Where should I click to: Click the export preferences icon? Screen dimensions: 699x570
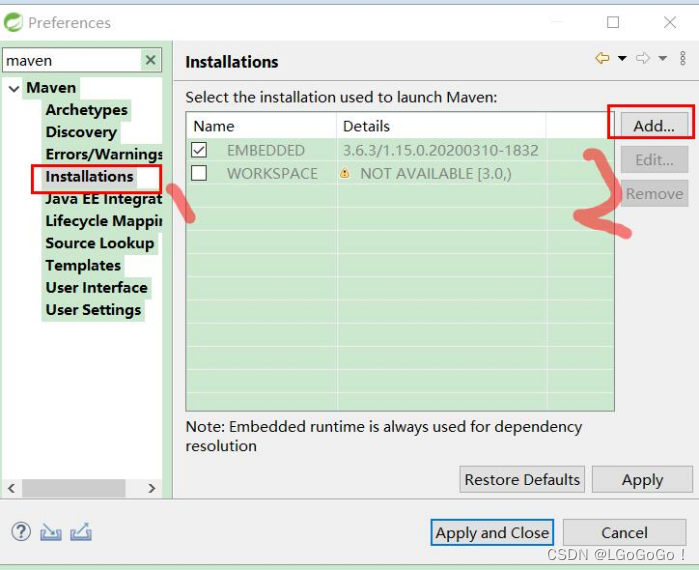click(81, 532)
